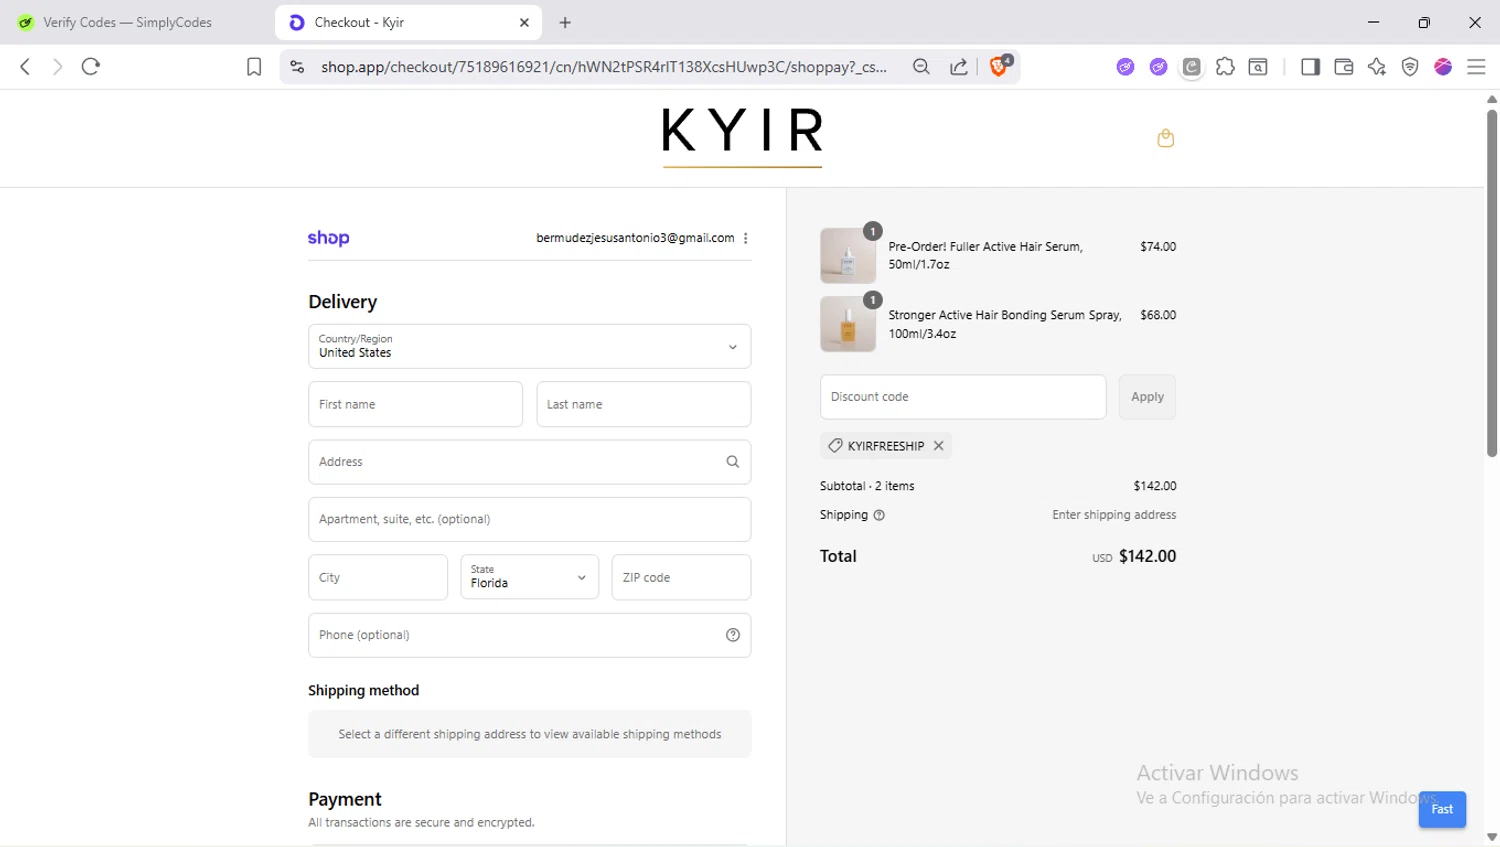
Task: Click the 'Enter shipping address' text
Action: (1114, 515)
